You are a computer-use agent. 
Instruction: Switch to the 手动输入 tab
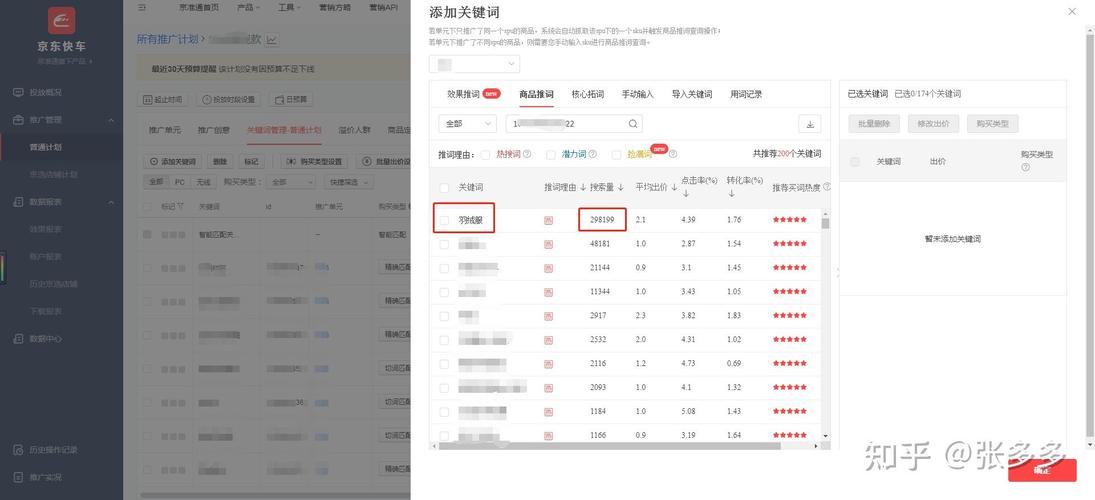click(638, 94)
